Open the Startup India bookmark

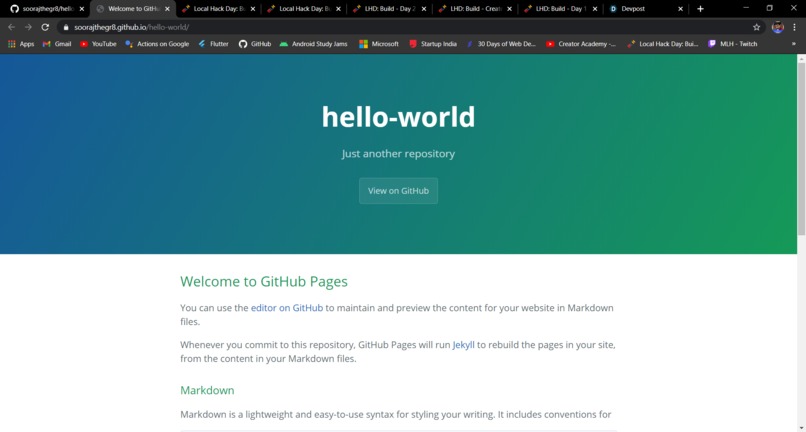[433, 44]
